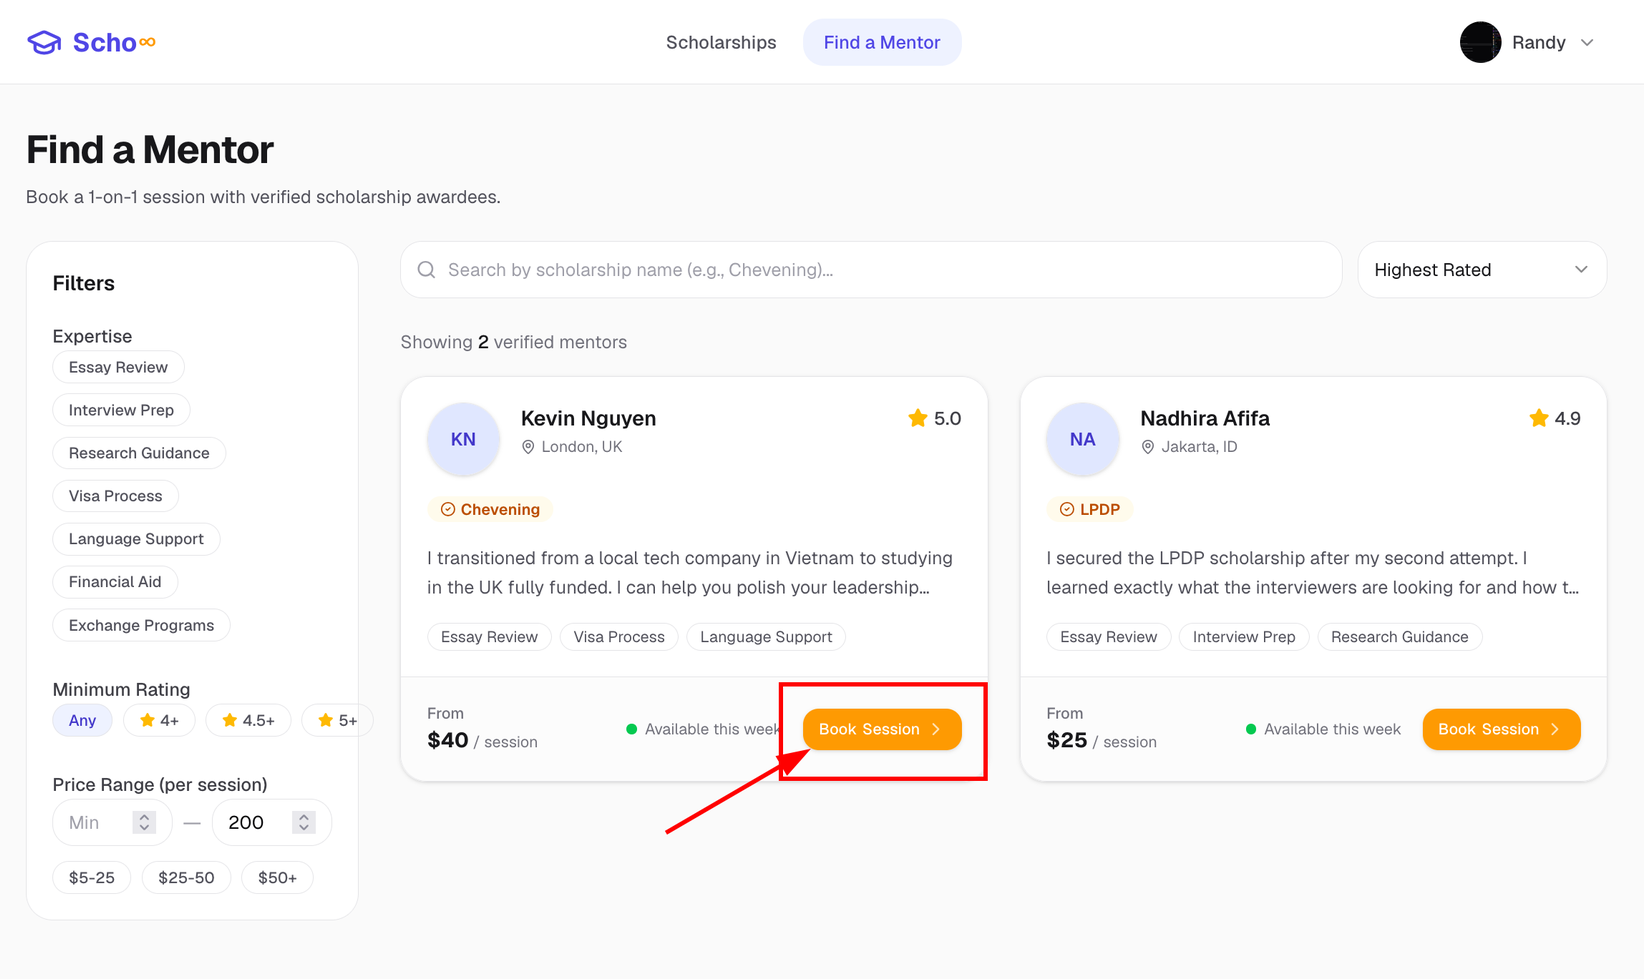The image size is (1644, 979).
Task: Expand the Randy account menu chevron
Action: click(1587, 42)
